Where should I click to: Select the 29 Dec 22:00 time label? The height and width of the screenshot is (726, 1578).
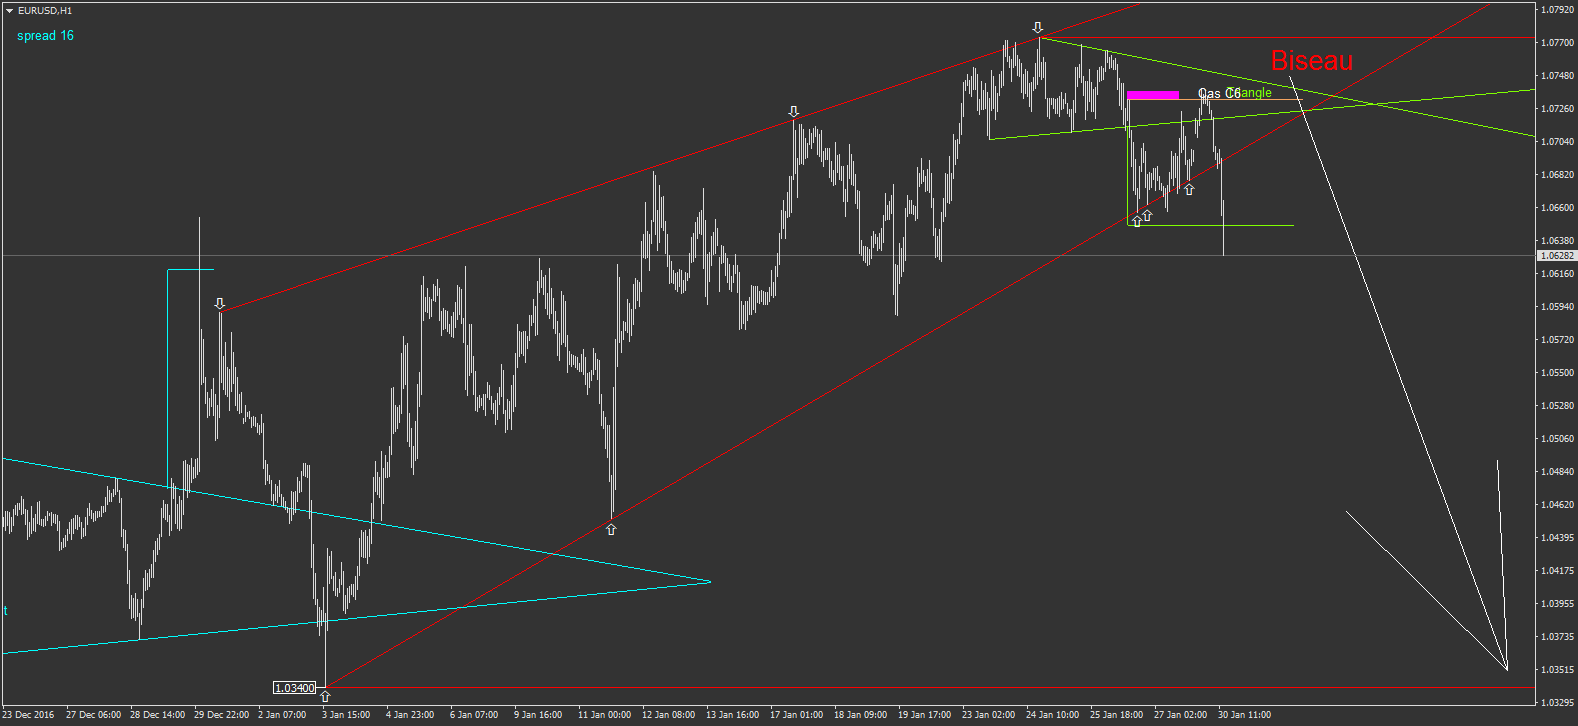point(221,715)
